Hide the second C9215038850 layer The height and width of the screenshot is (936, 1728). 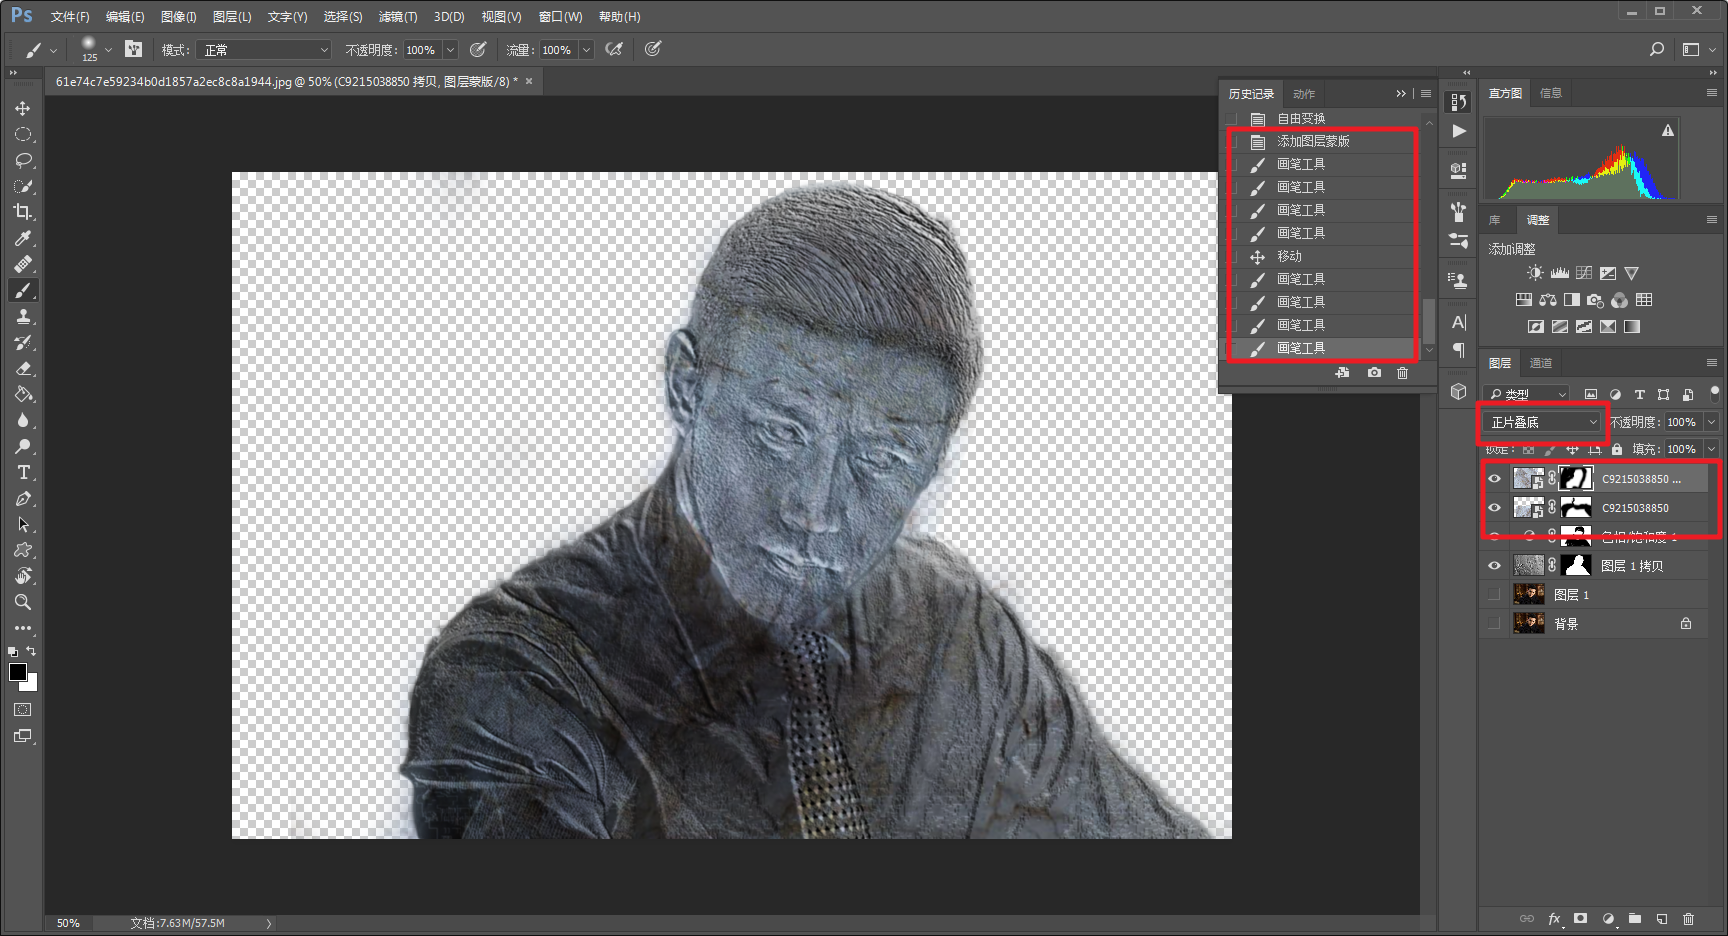coord(1494,508)
